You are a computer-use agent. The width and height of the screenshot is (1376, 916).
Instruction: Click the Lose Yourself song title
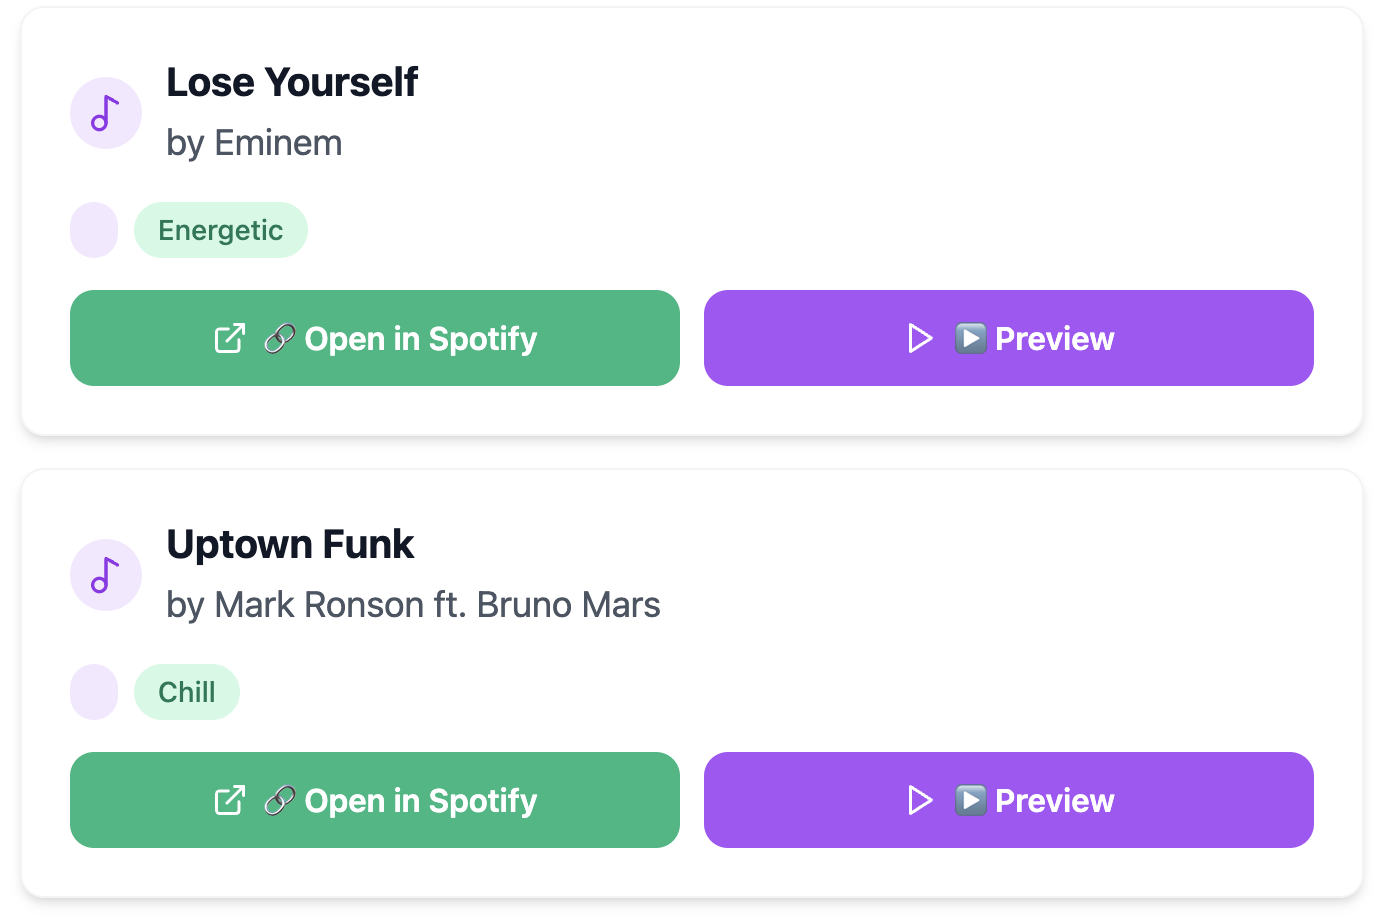tap(292, 82)
